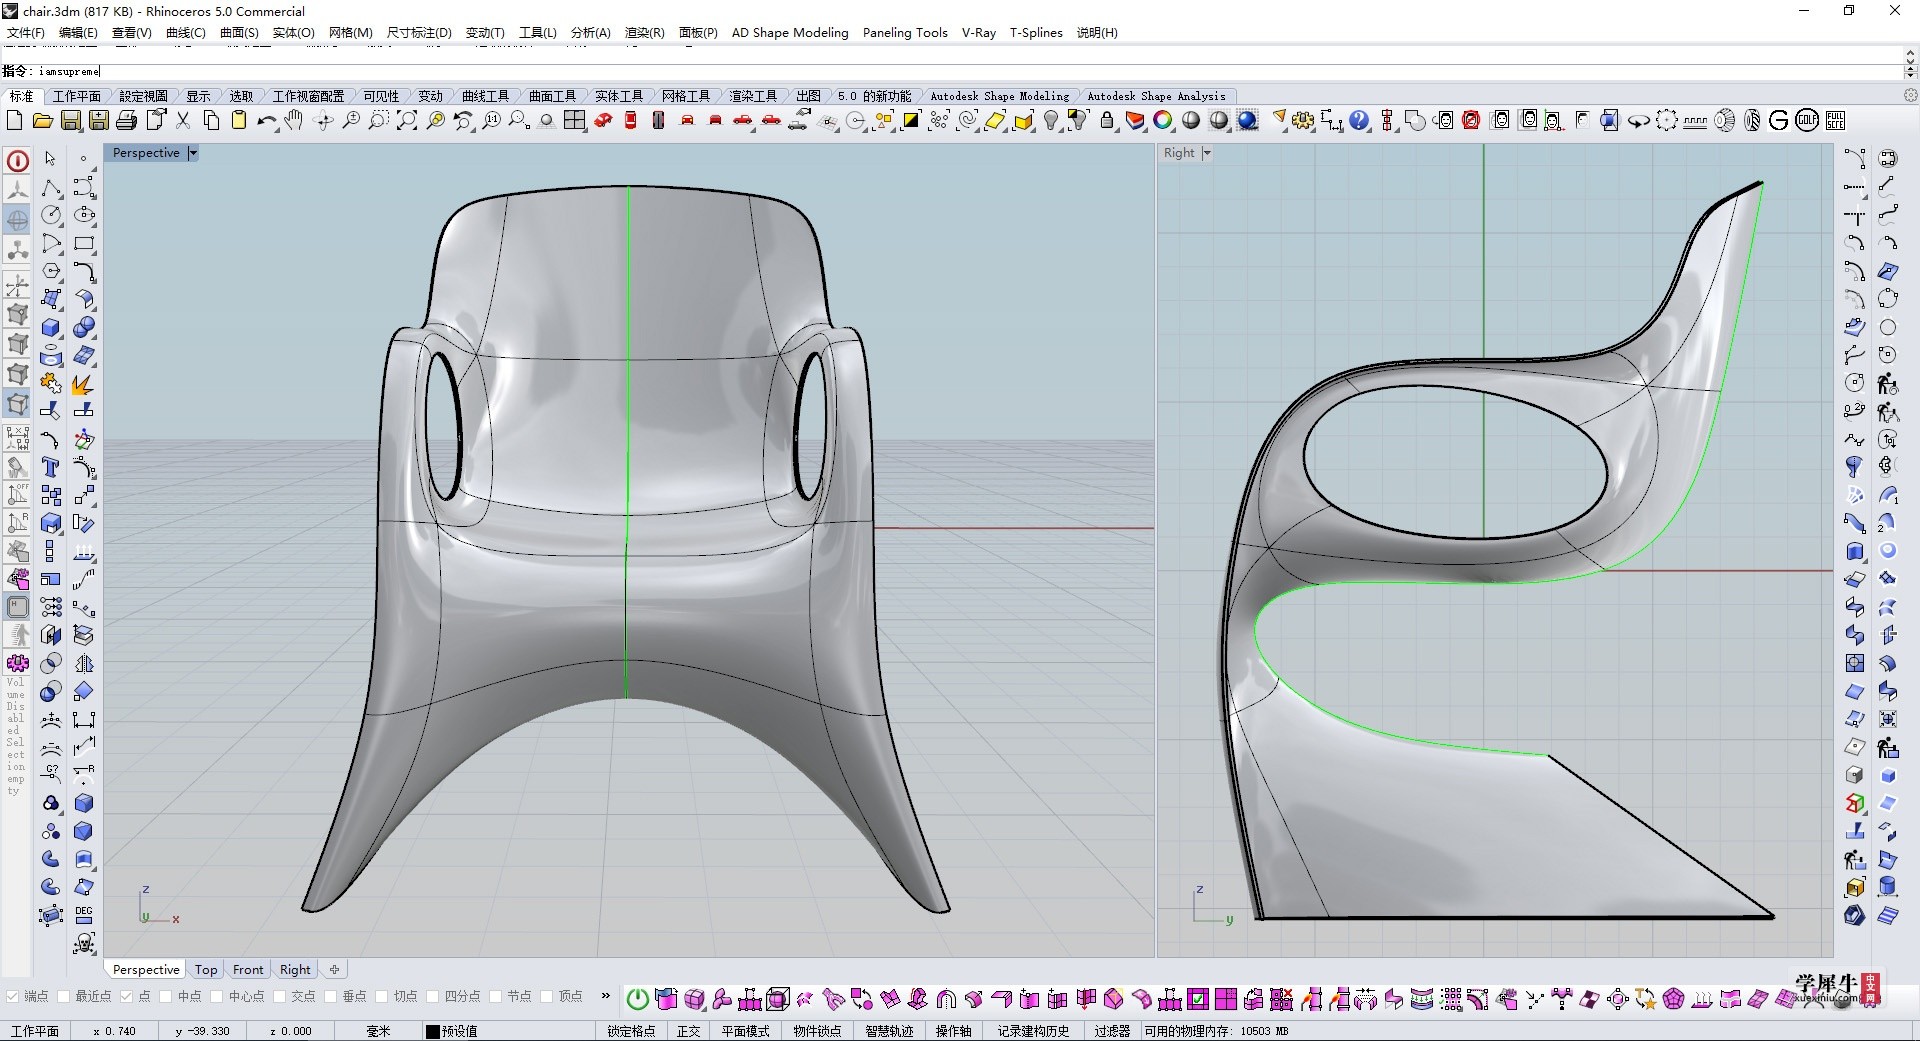Open the T-Splines menu
Screen dimensions: 1920x1041
click(1036, 33)
